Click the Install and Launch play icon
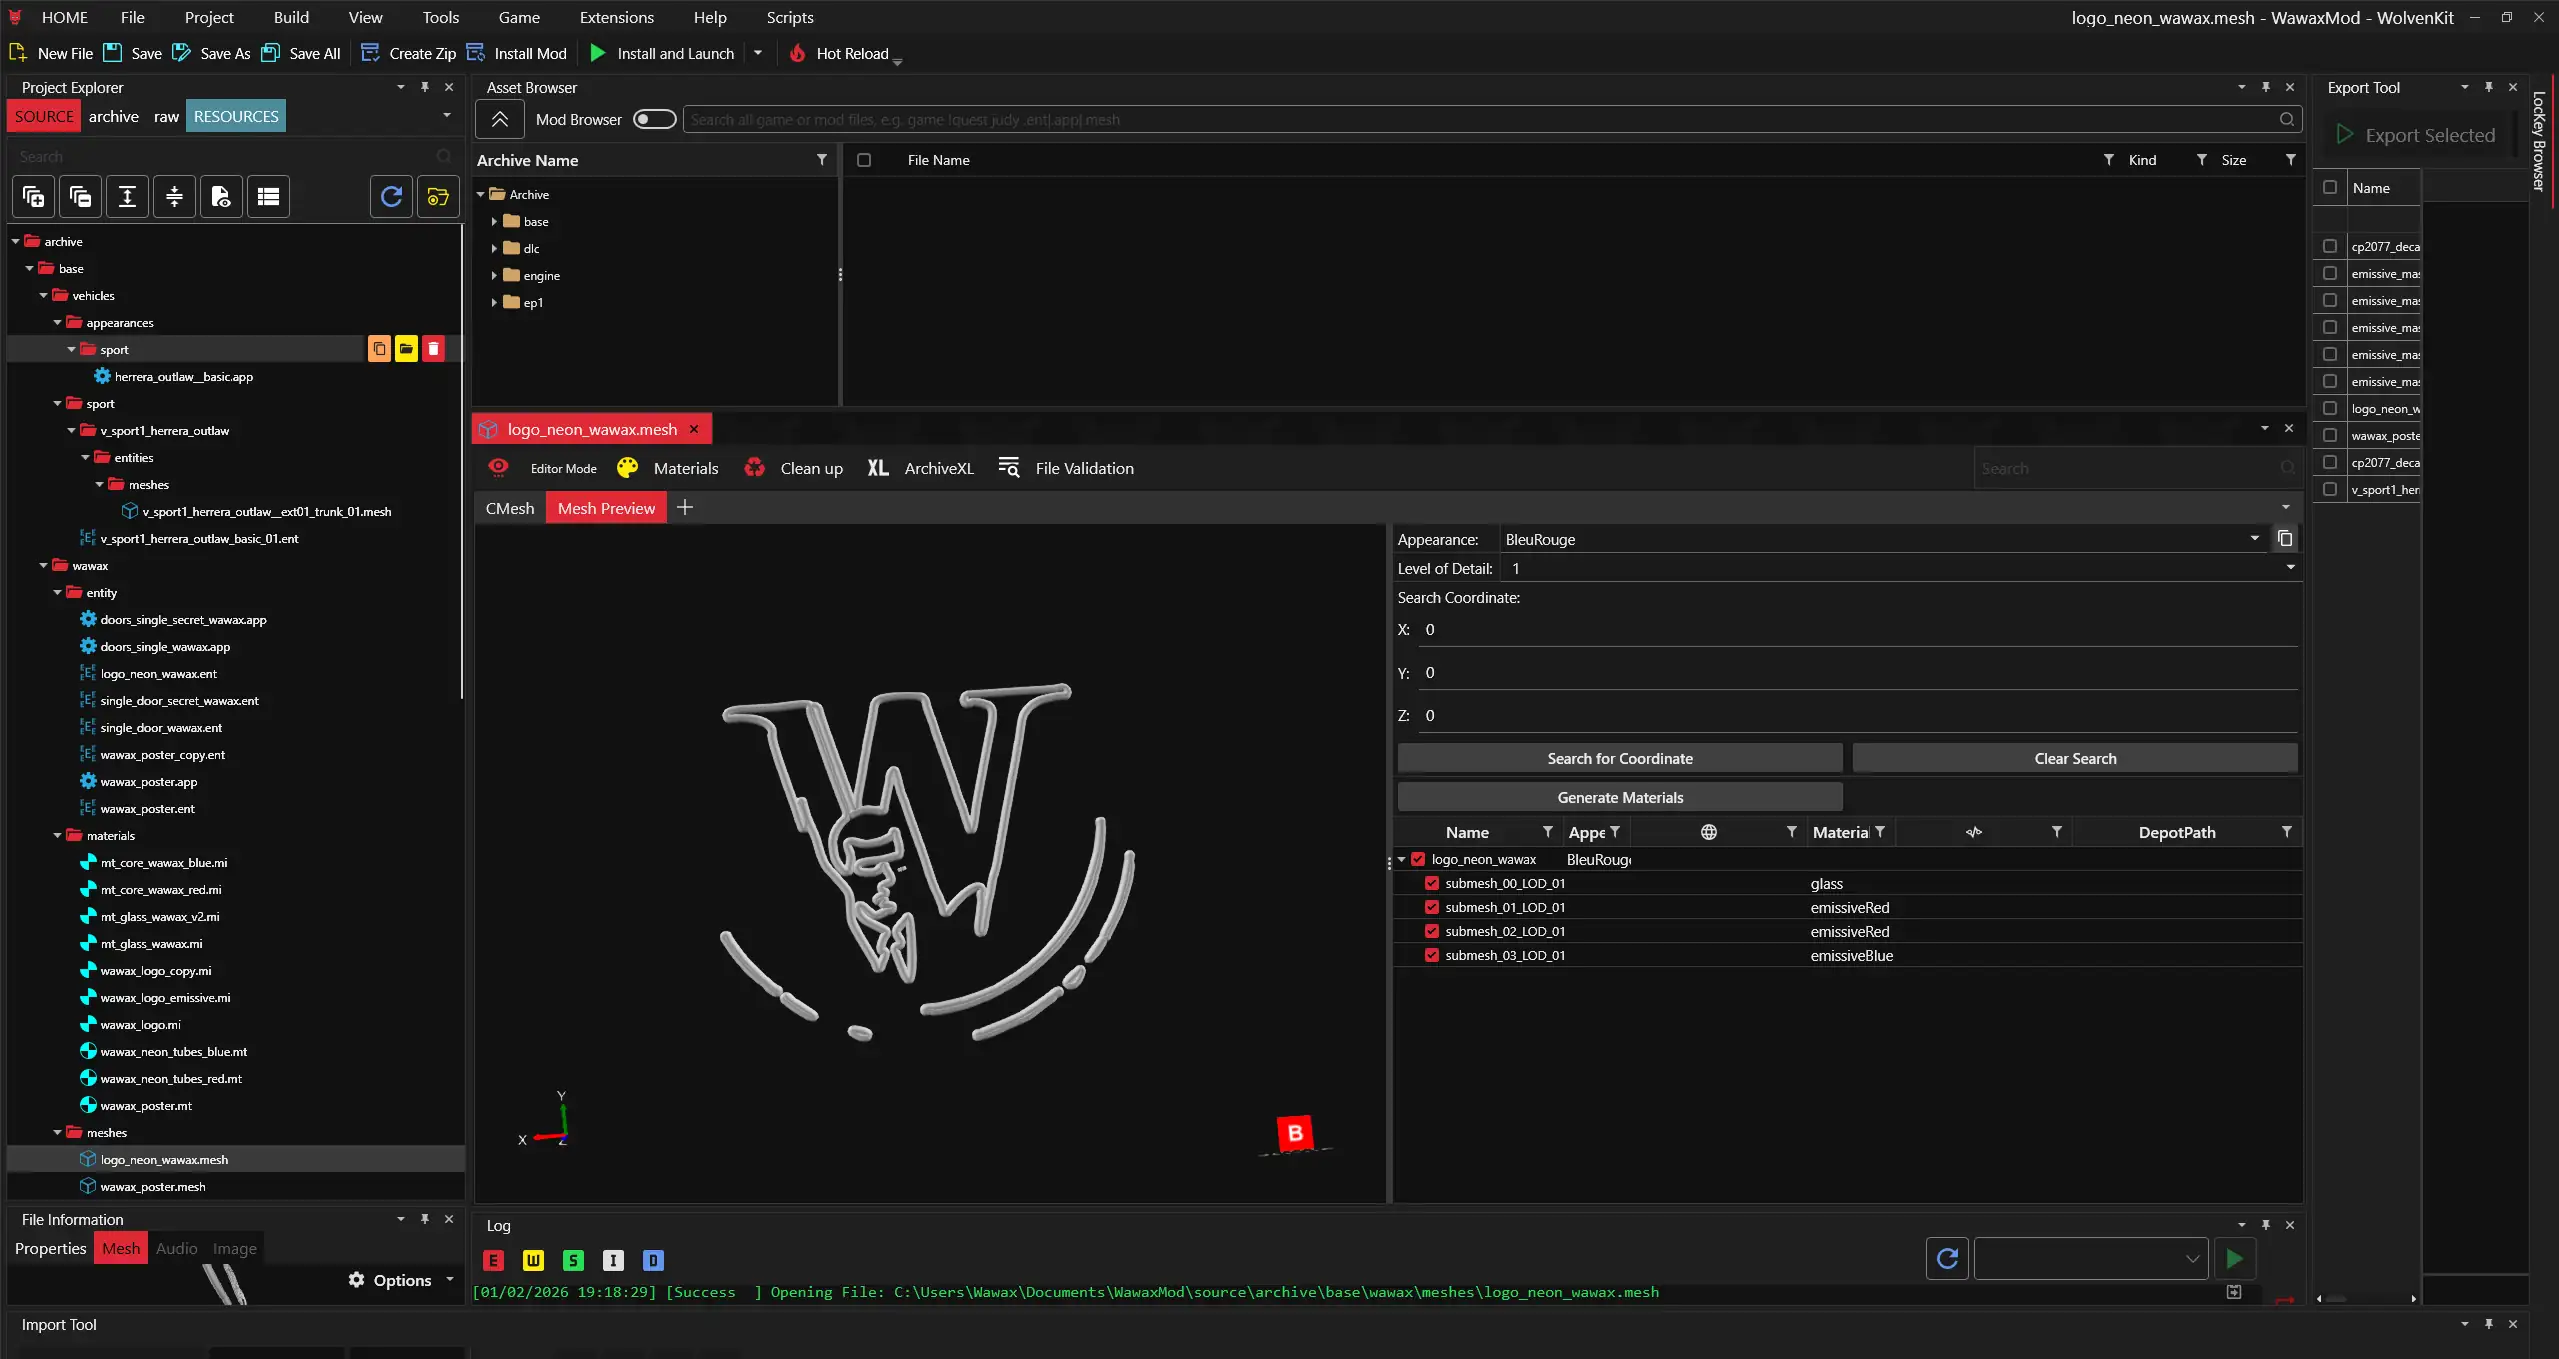Image resolution: width=2559 pixels, height=1359 pixels. [598, 53]
